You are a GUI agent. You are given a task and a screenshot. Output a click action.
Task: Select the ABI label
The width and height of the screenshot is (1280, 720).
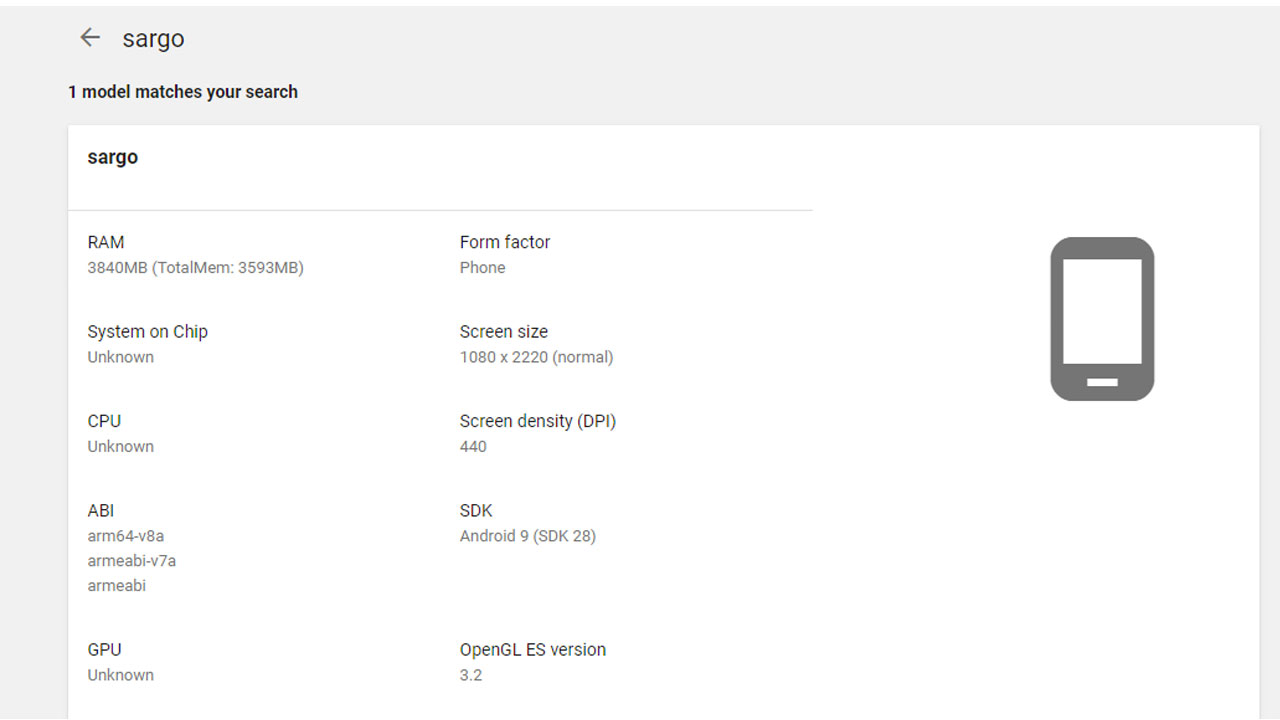point(101,511)
